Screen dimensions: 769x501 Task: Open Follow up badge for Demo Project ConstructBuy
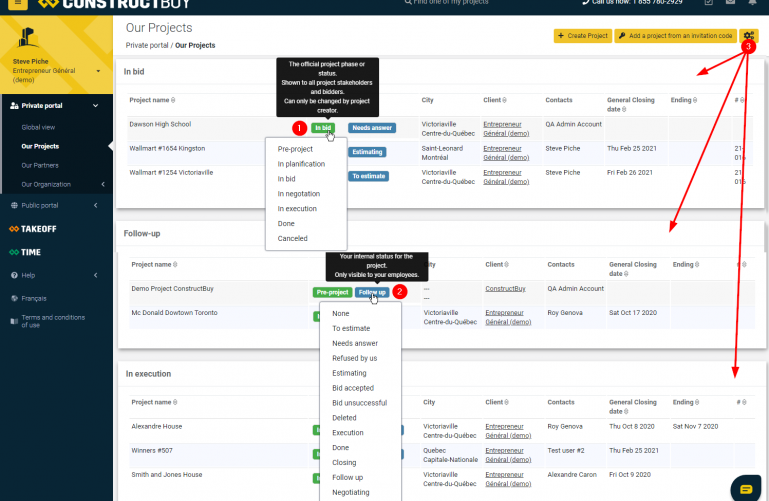click(372, 292)
